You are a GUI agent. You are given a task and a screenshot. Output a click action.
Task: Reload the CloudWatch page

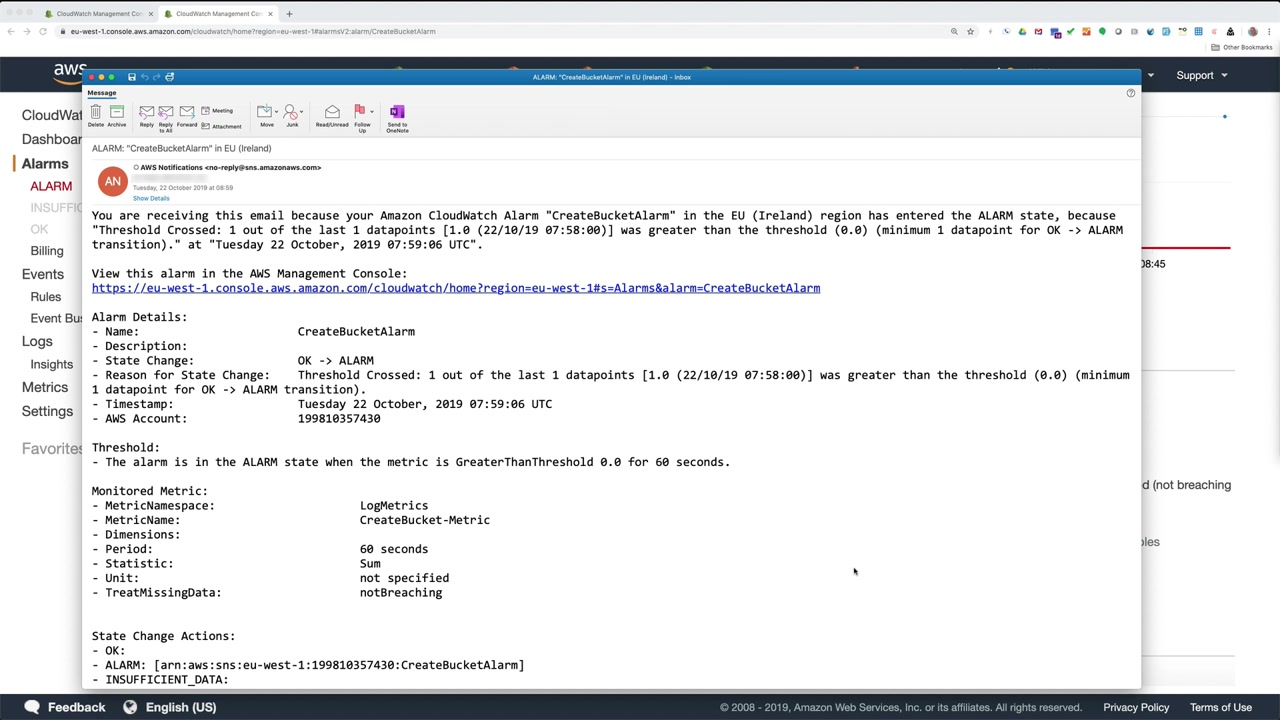click(43, 32)
